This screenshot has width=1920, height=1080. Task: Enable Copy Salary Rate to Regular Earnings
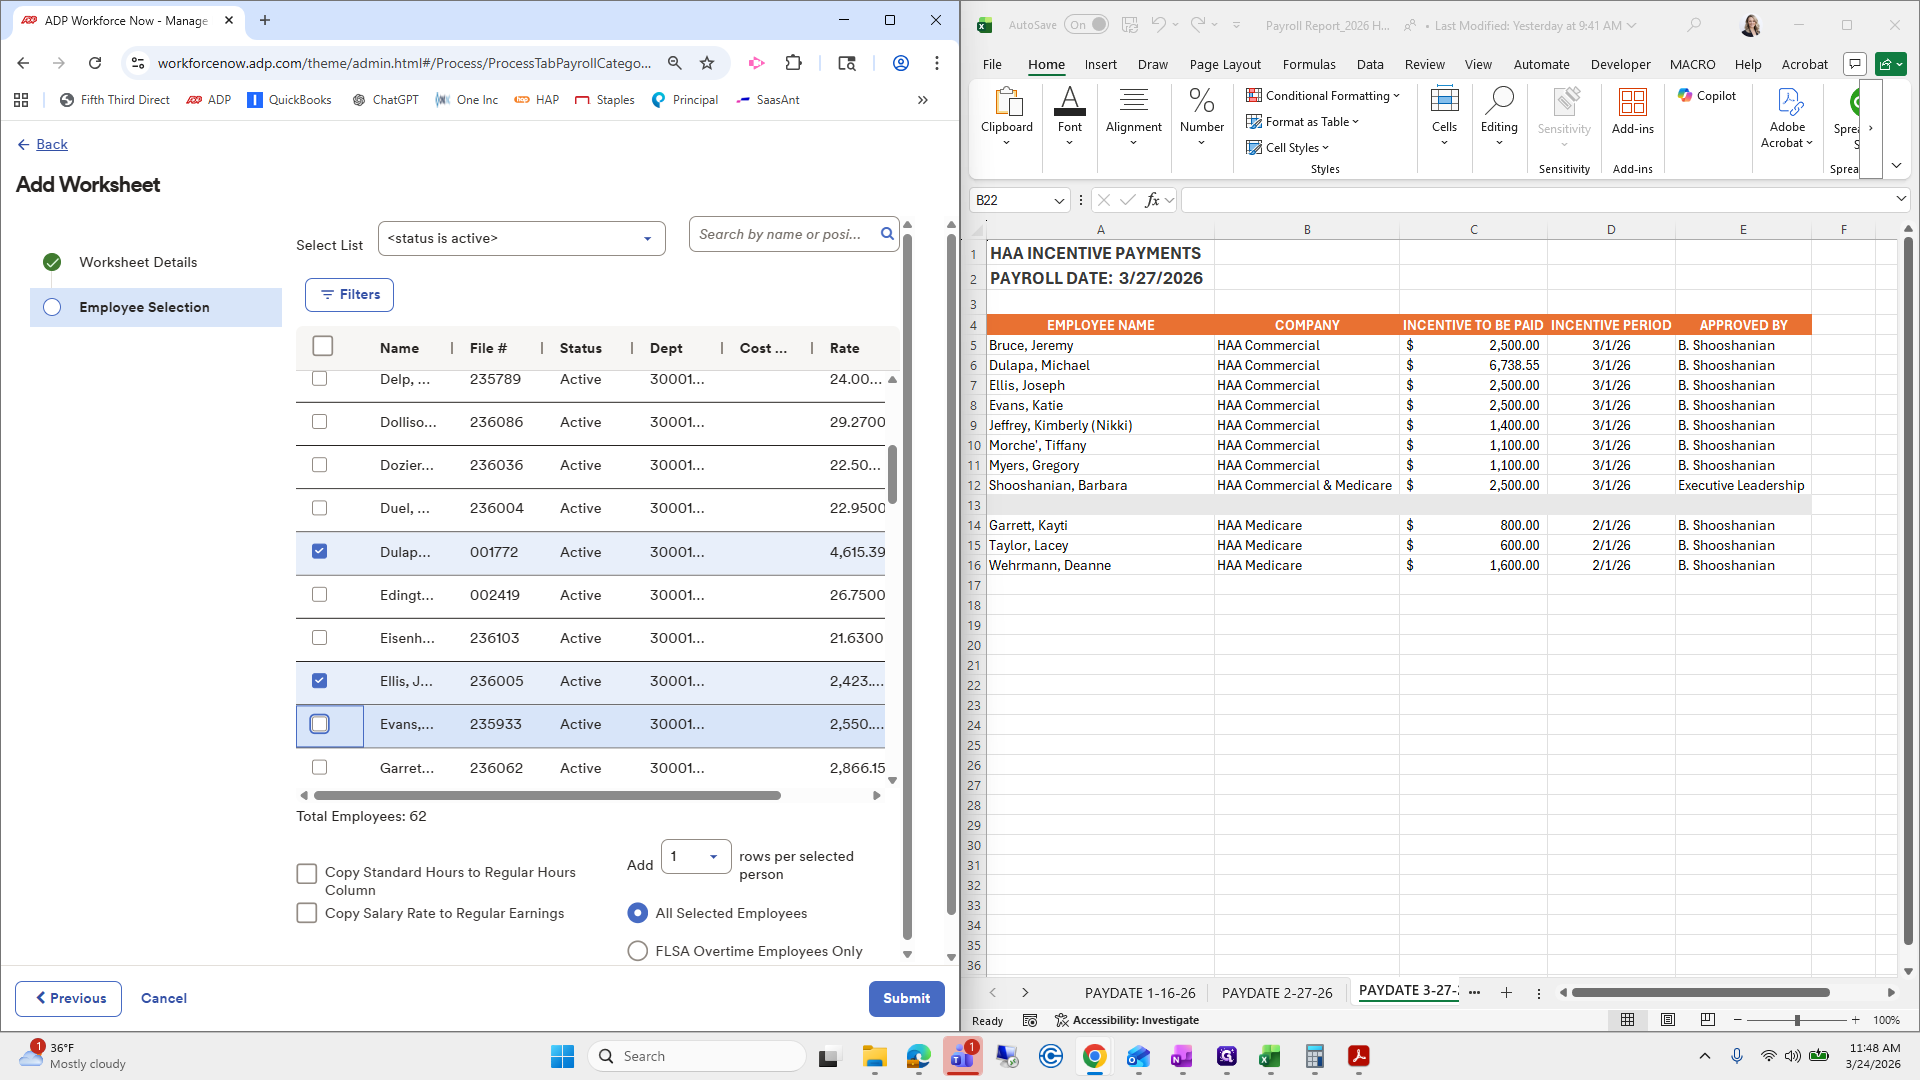(x=307, y=913)
